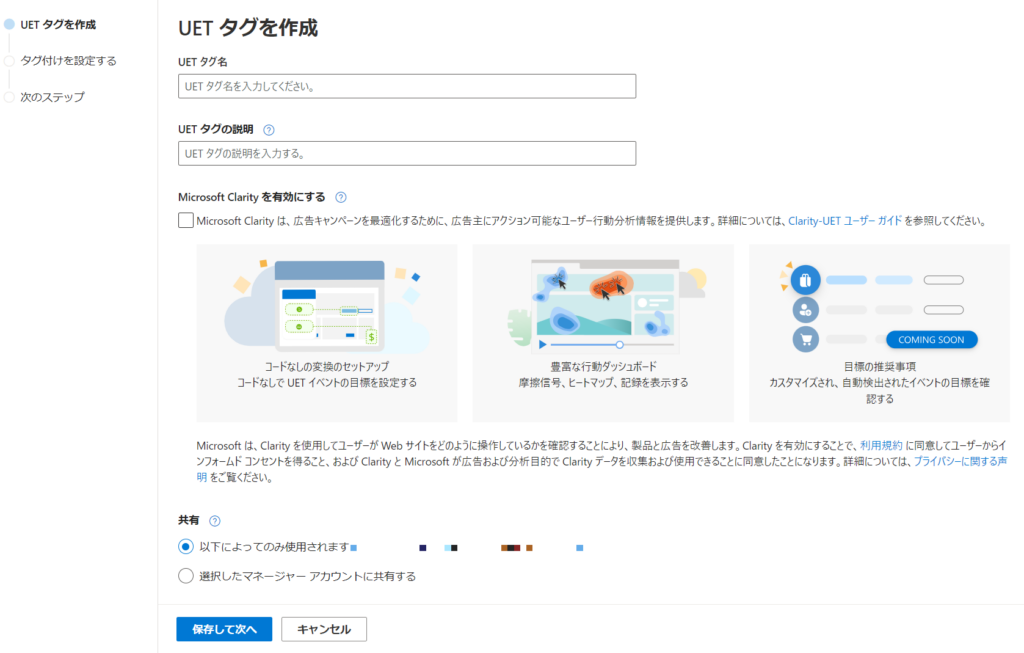Click the playback slider knob in dashboard illustration
The height and width of the screenshot is (653, 1024).
pyautogui.click(x=619, y=344)
